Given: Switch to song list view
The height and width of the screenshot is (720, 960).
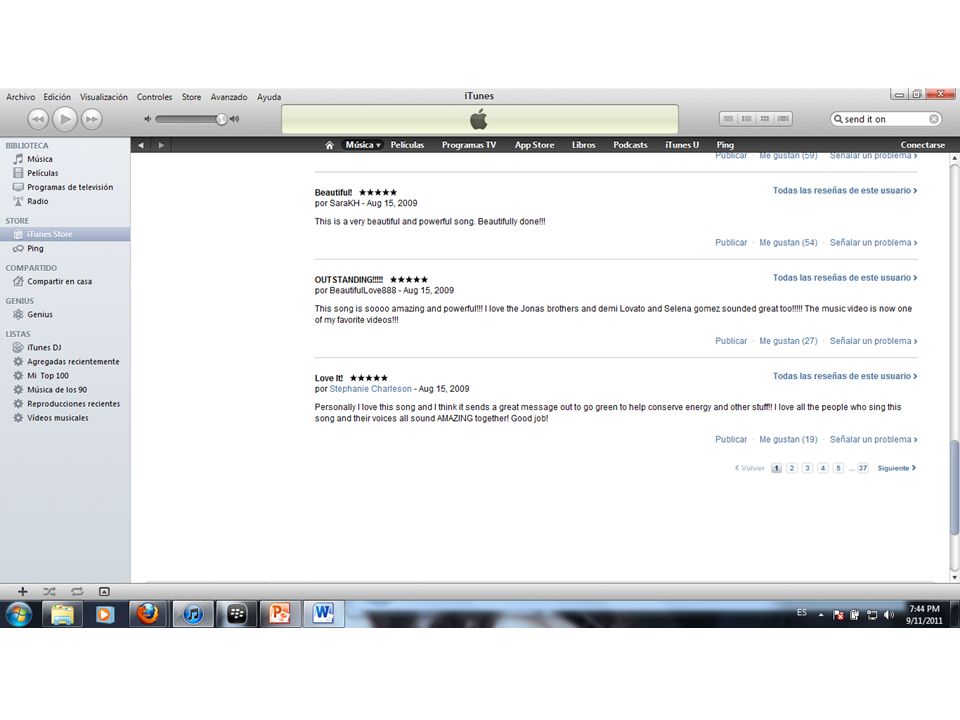Looking at the screenshot, I should [x=728, y=119].
